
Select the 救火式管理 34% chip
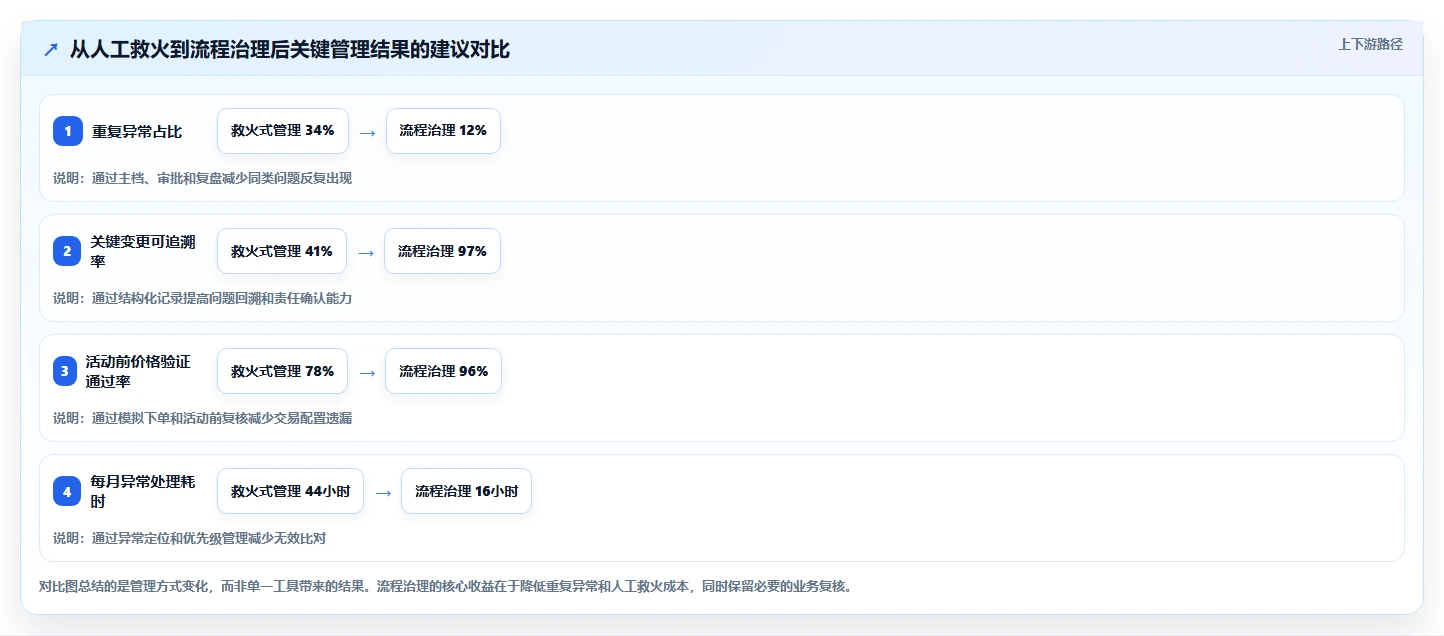click(x=283, y=131)
